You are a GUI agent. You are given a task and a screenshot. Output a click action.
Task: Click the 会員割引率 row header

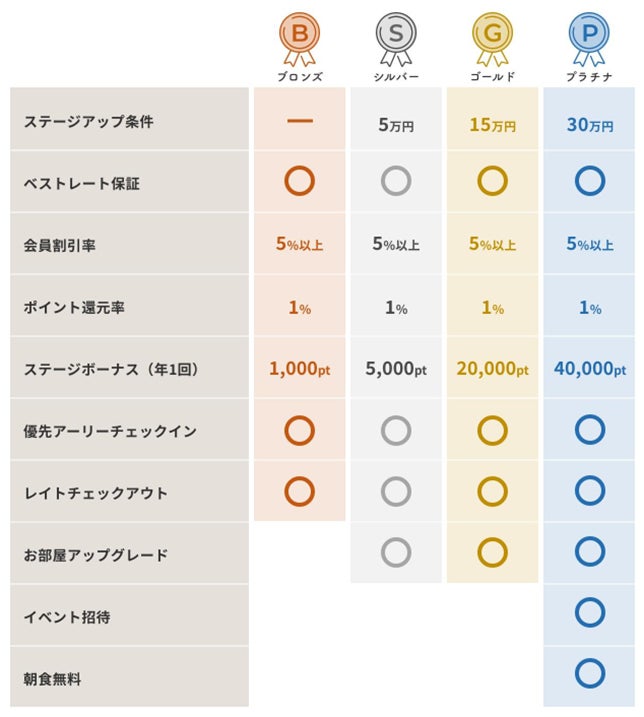click(60, 246)
